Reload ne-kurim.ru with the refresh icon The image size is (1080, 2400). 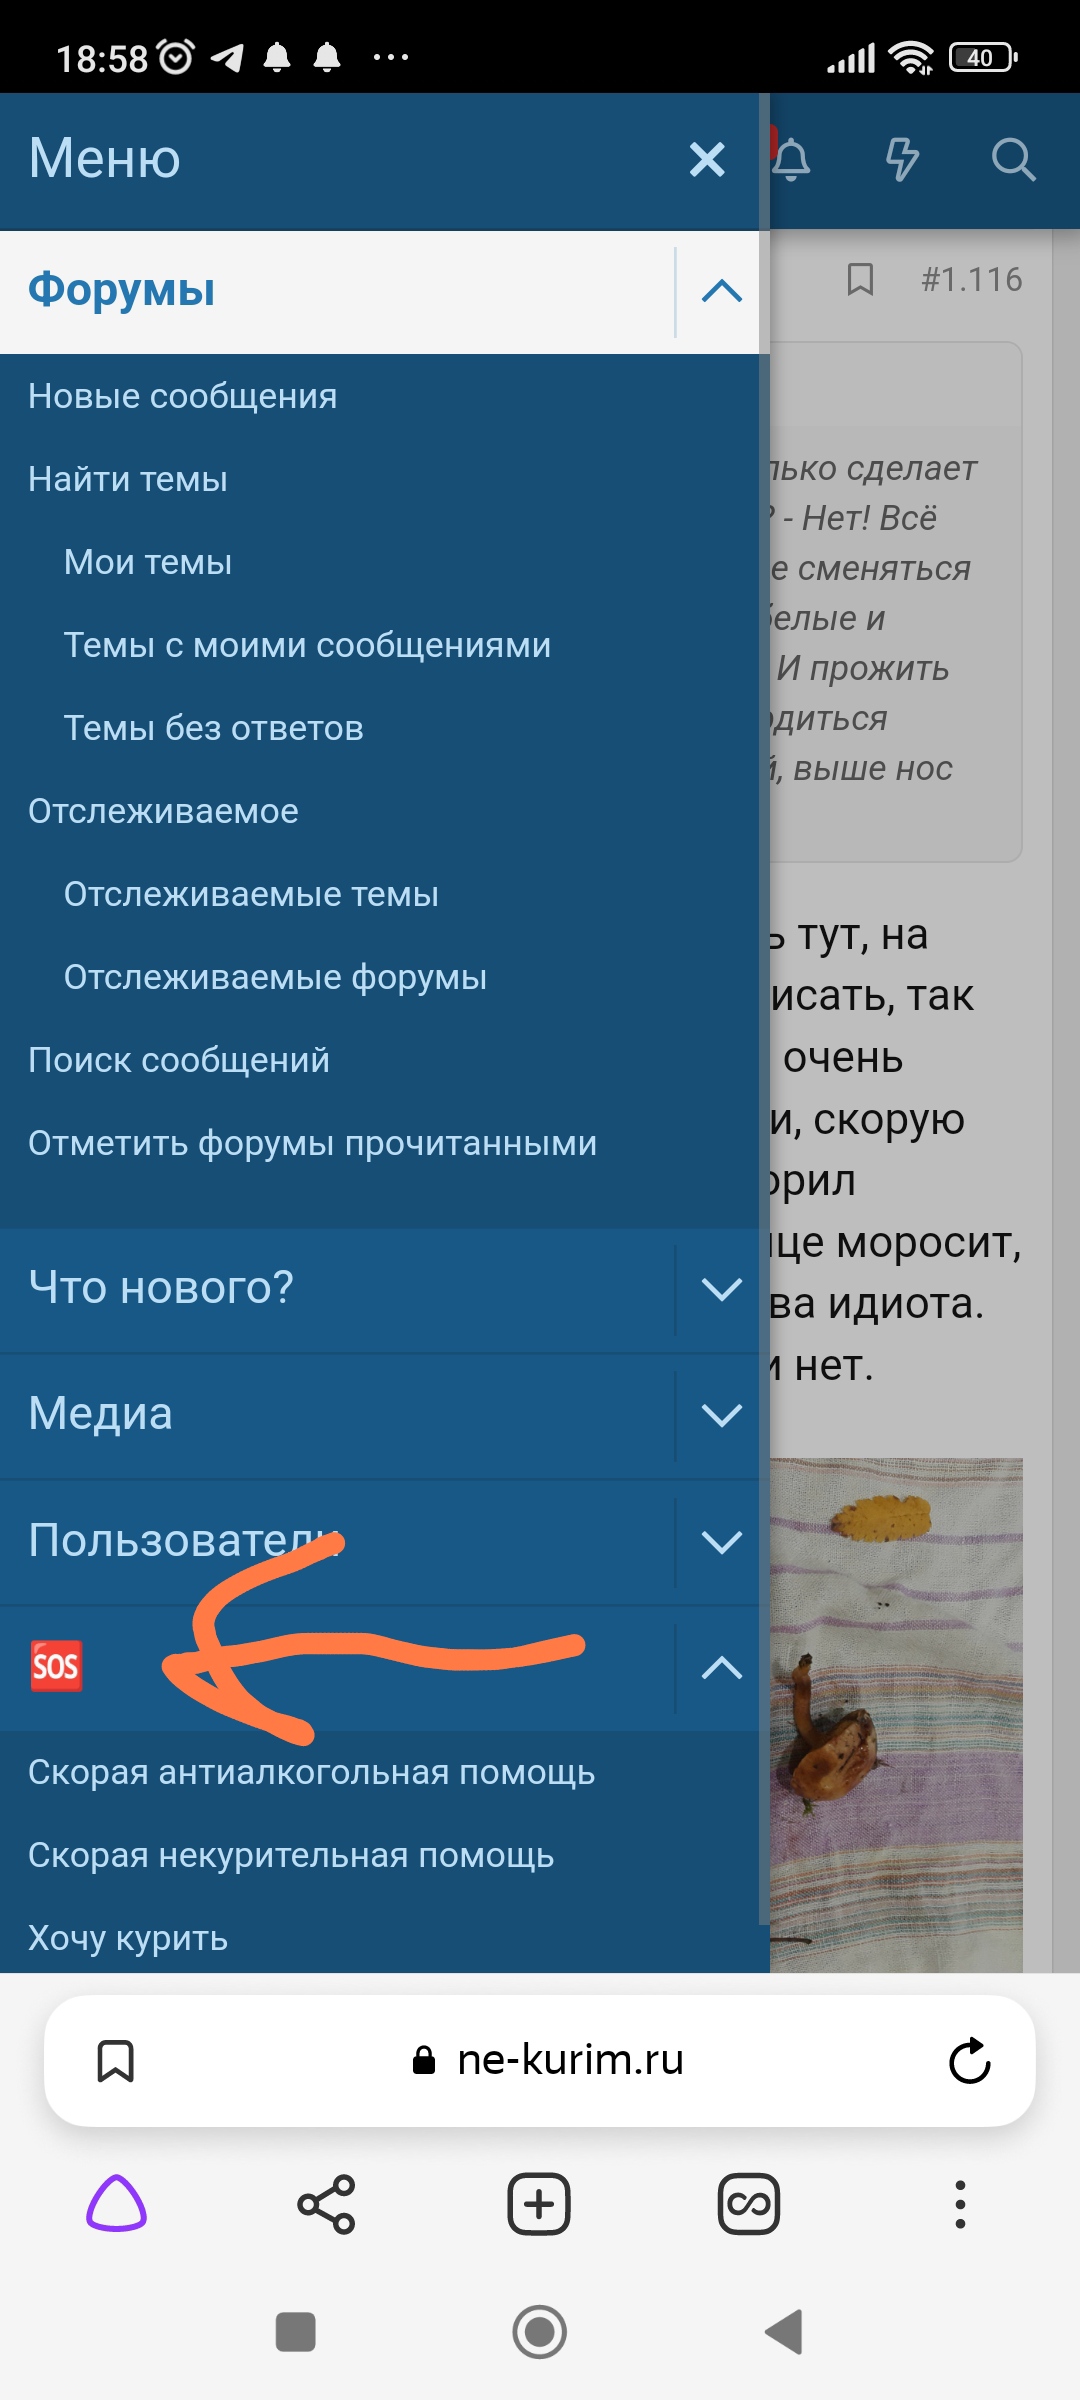tap(969, 2061)
